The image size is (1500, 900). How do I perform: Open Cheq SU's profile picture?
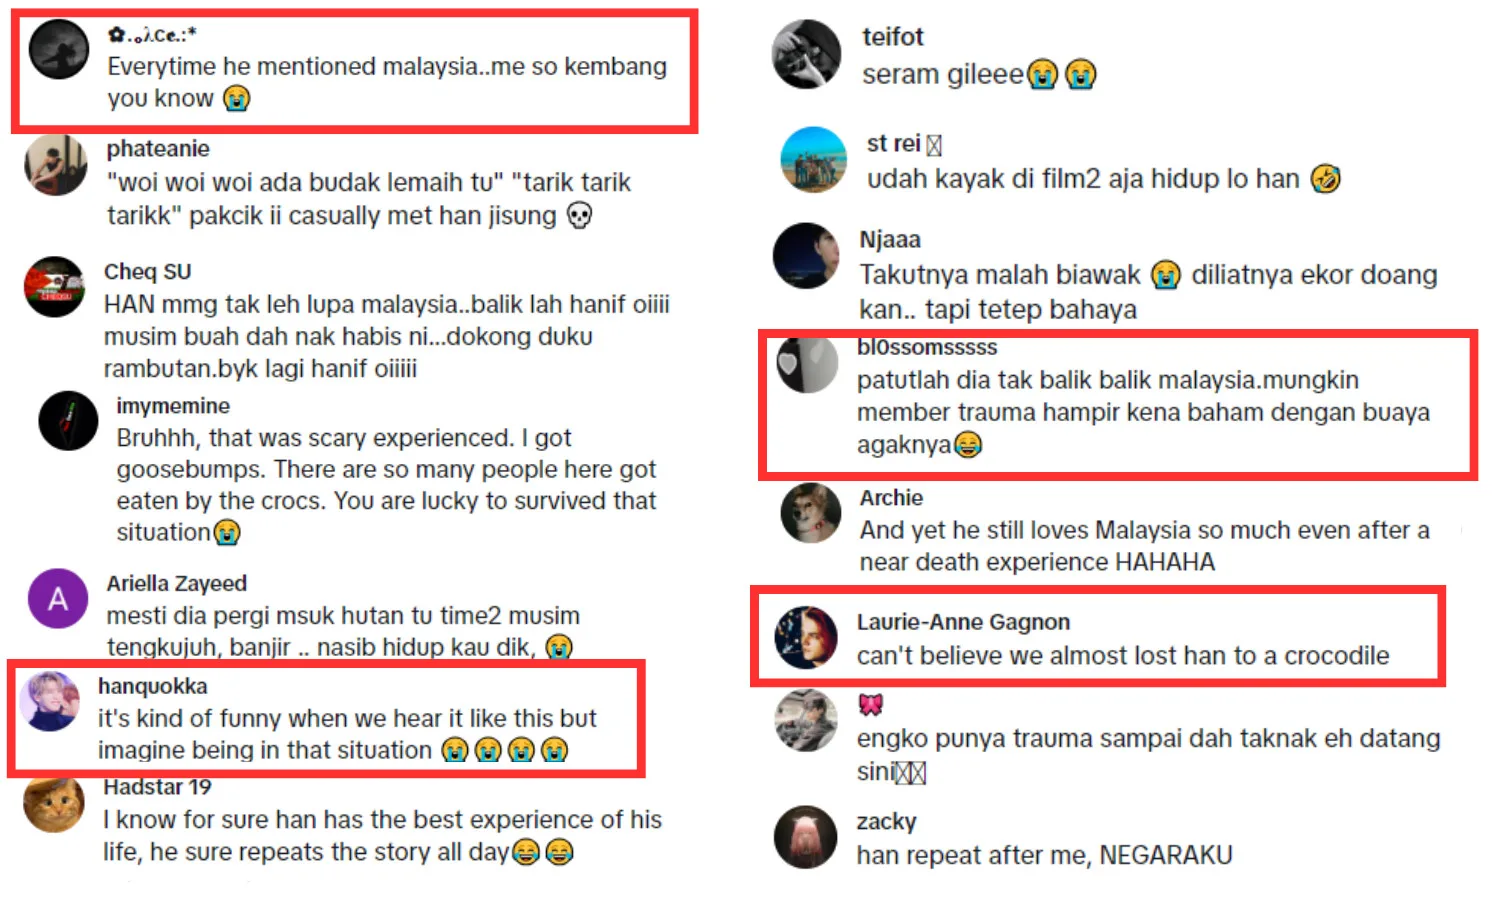[x=55, y=287]
